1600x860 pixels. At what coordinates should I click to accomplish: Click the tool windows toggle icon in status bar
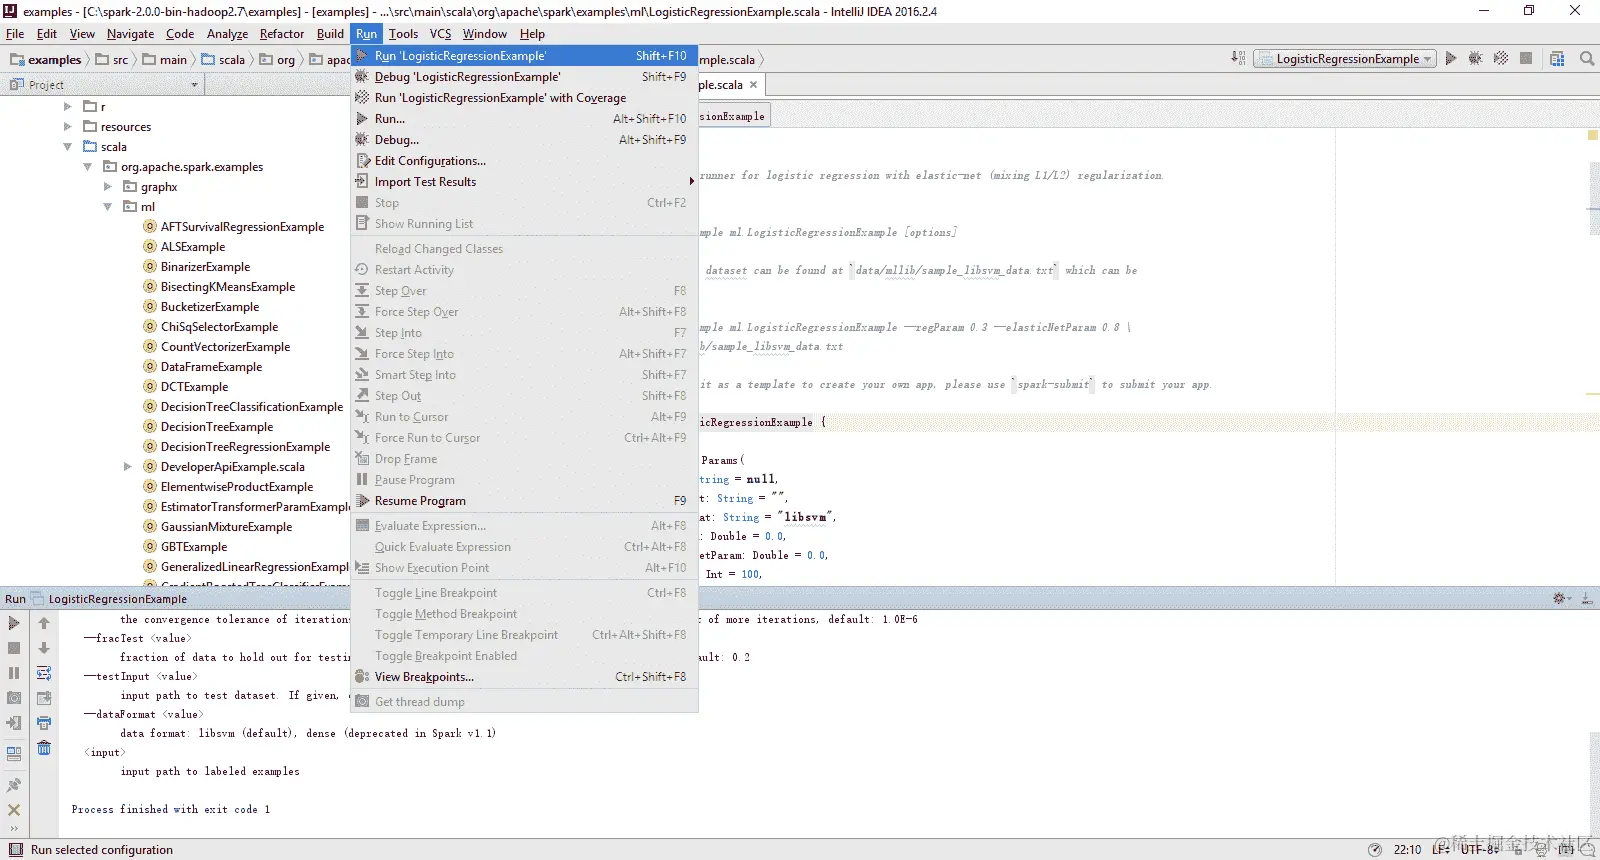tap(16, 850)
